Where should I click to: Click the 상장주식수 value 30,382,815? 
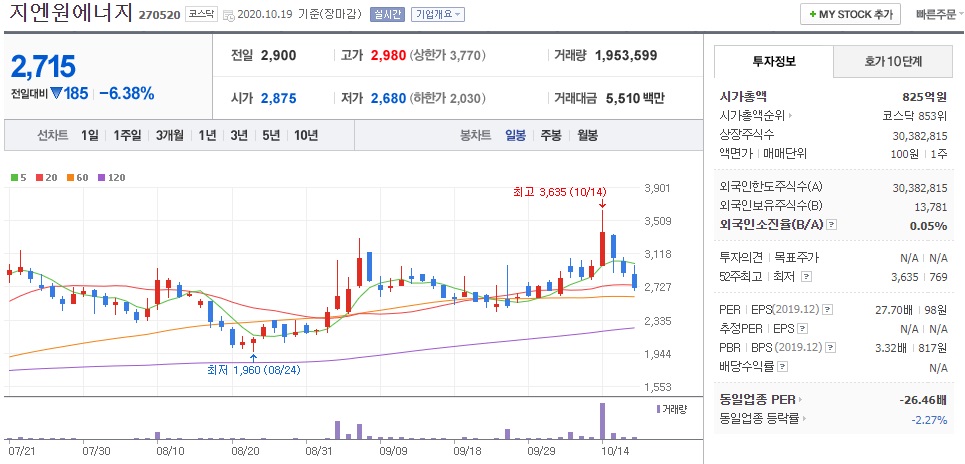(919, 135)
